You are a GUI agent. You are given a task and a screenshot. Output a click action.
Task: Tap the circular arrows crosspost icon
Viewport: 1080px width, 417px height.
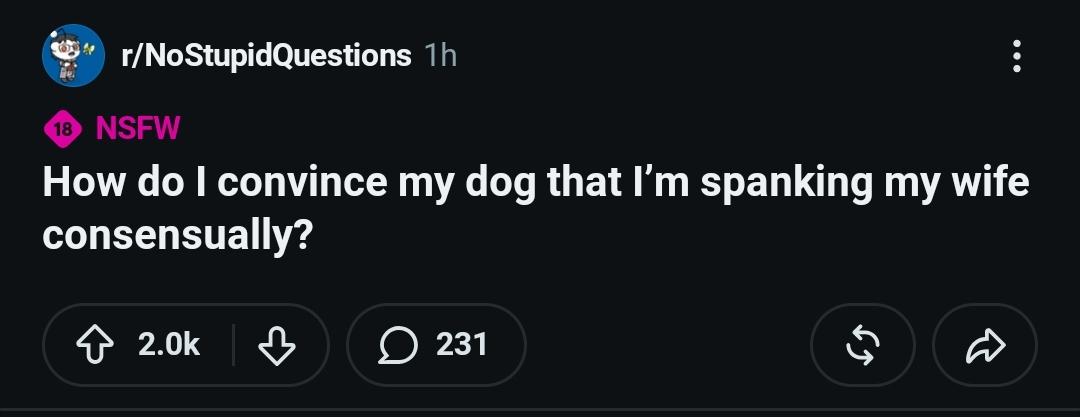[863, 345]
